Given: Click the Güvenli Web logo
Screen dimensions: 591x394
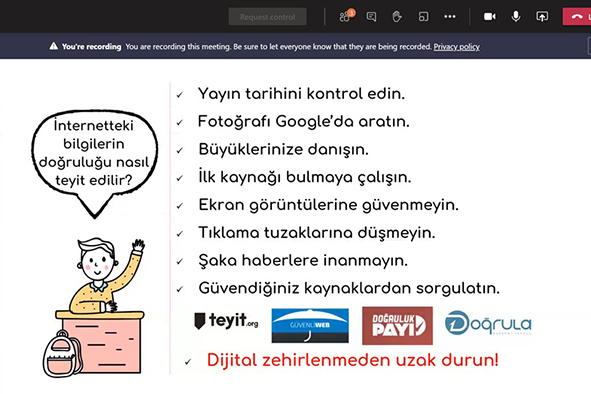Looking at the screenshot, I should click(x=310, y=325).
